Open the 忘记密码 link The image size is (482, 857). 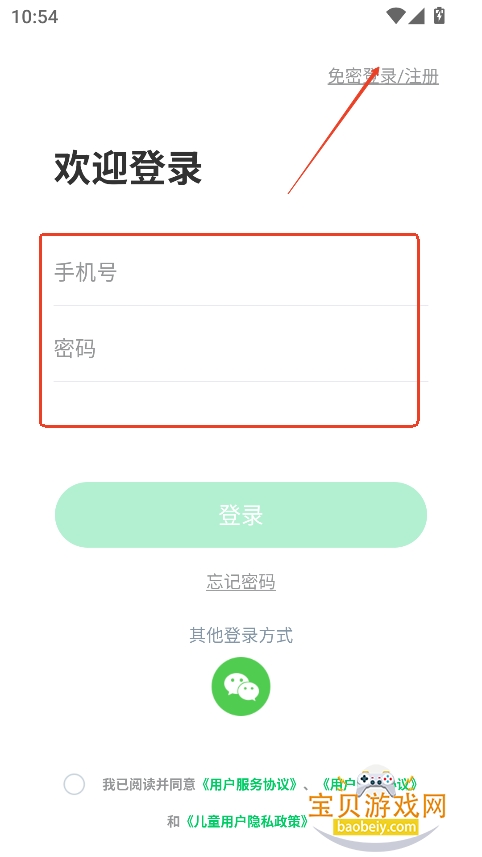pos(240,582)
